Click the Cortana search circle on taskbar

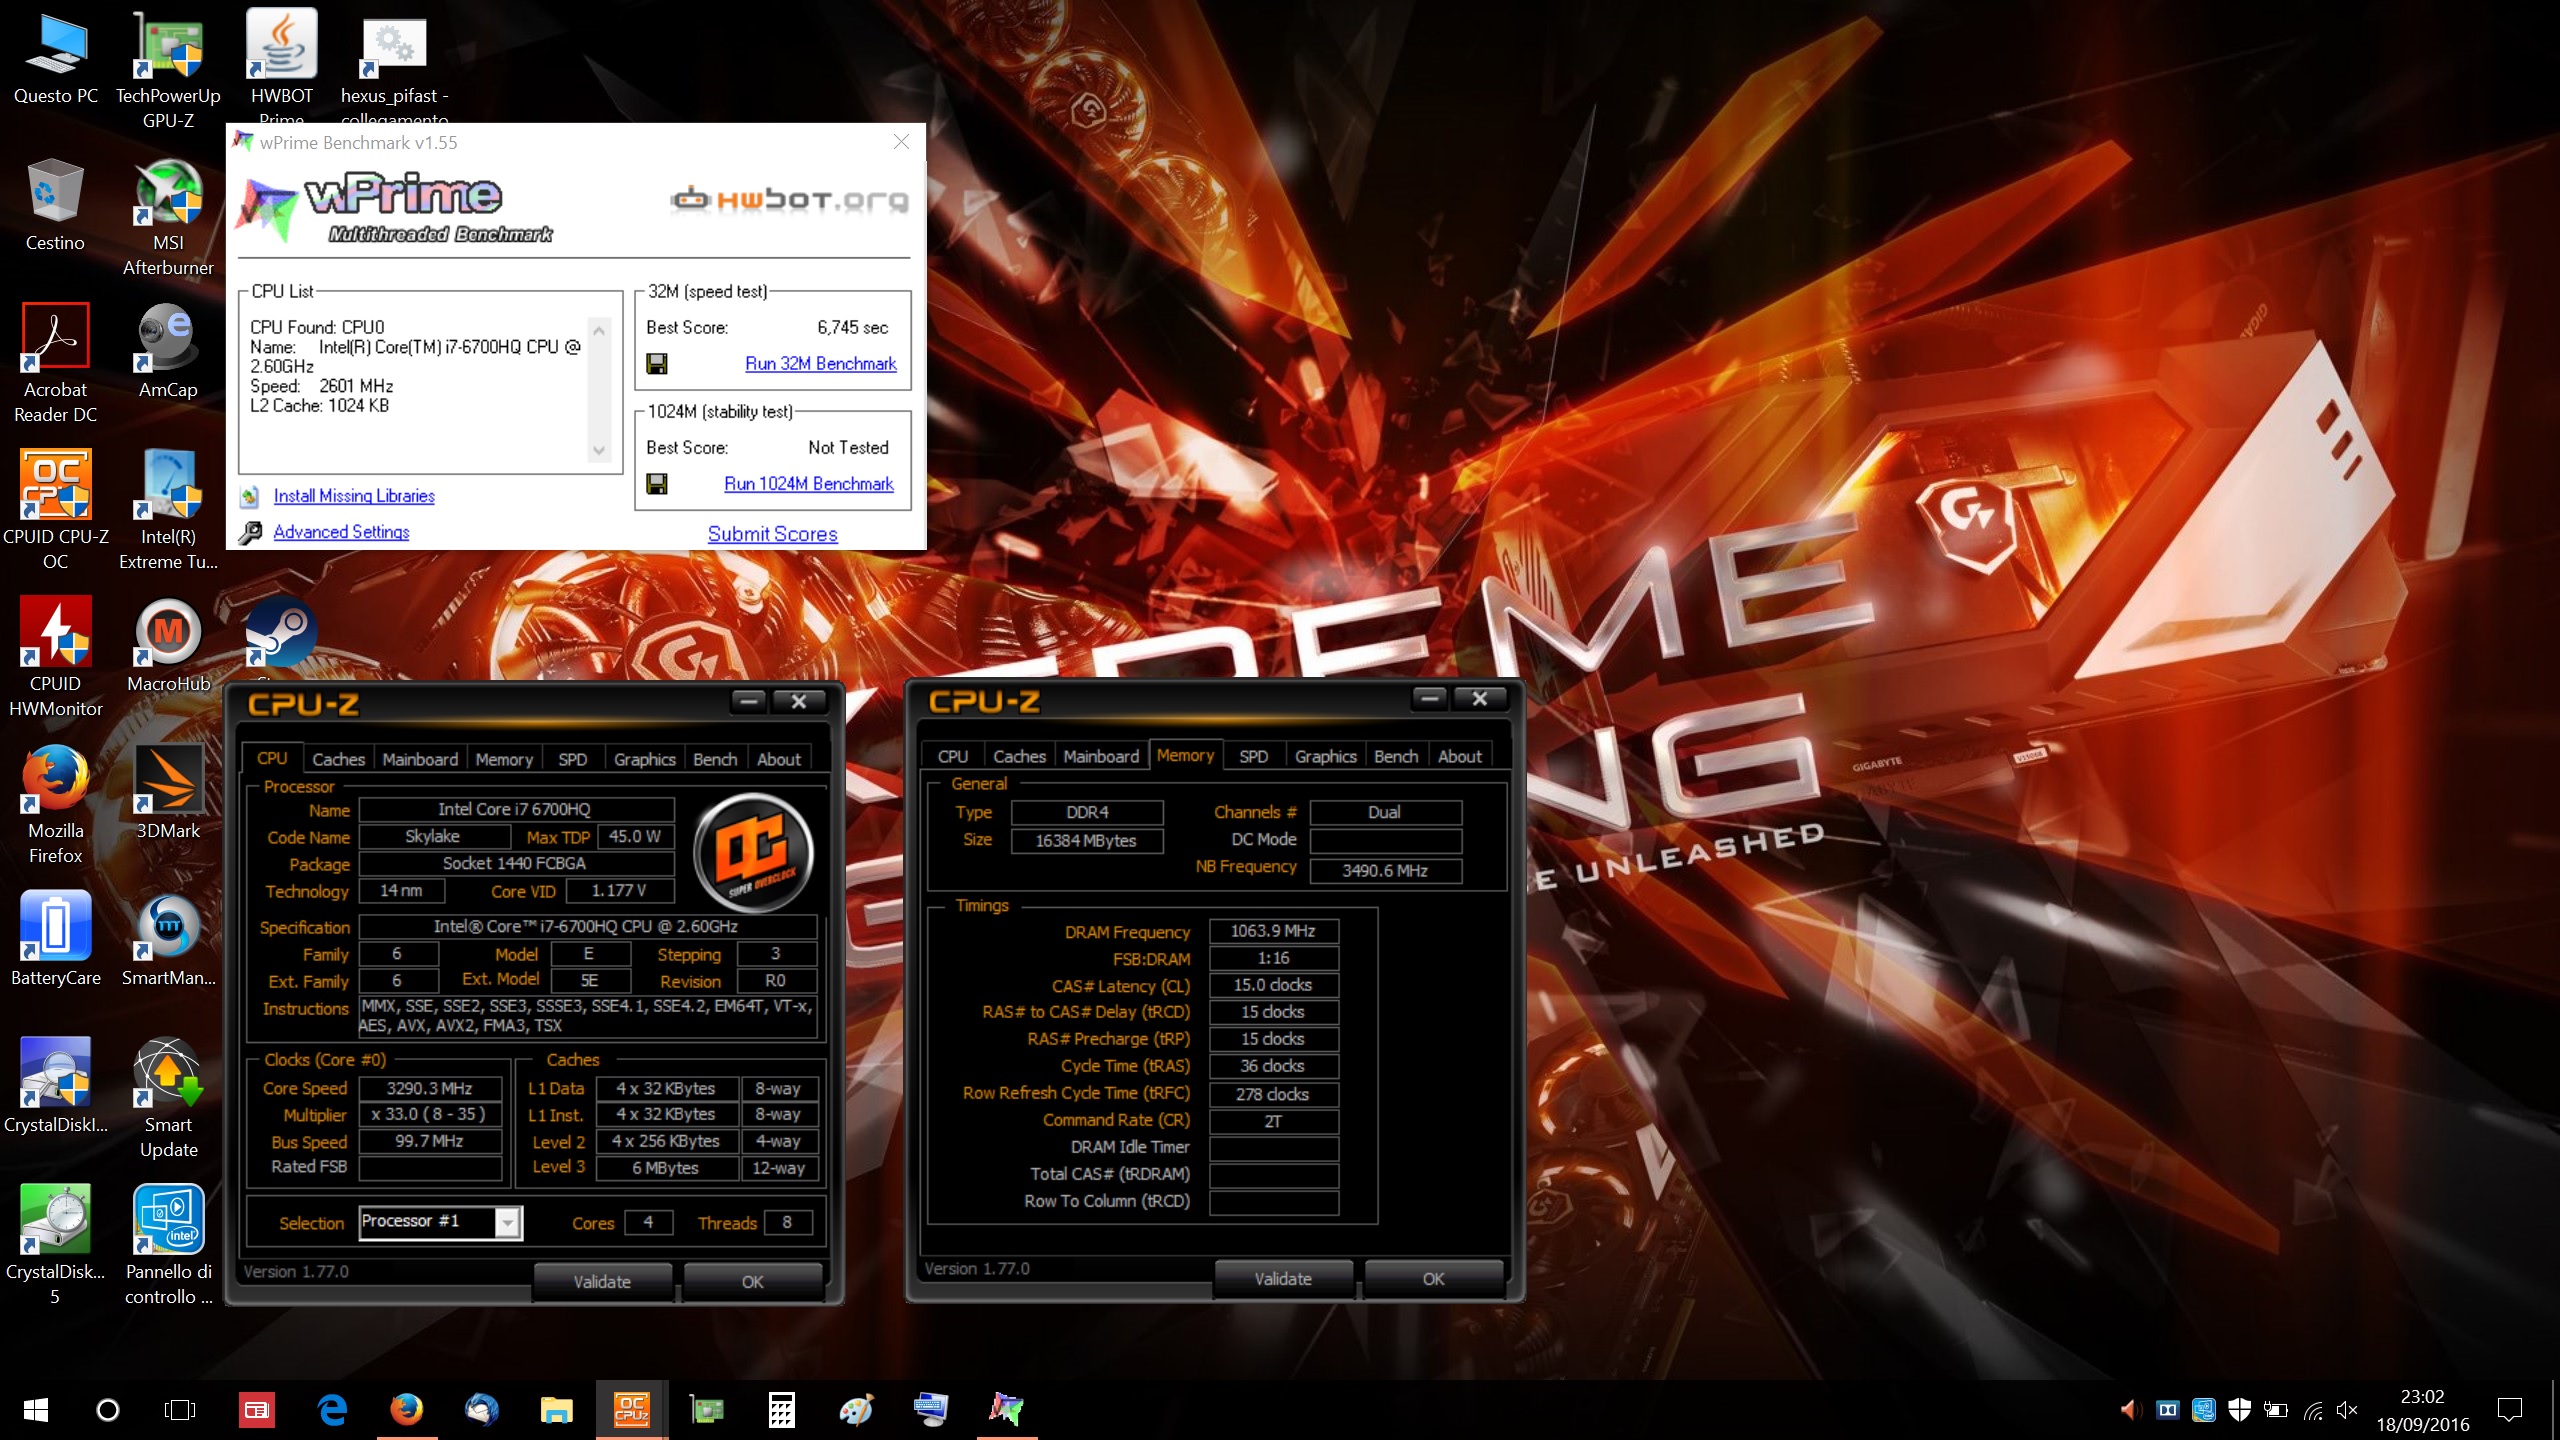107,1410
